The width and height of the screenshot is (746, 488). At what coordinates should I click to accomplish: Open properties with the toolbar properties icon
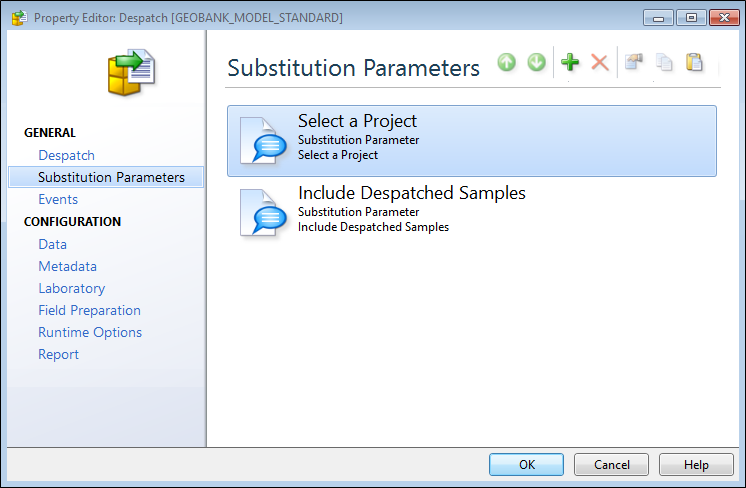point(634,62)
